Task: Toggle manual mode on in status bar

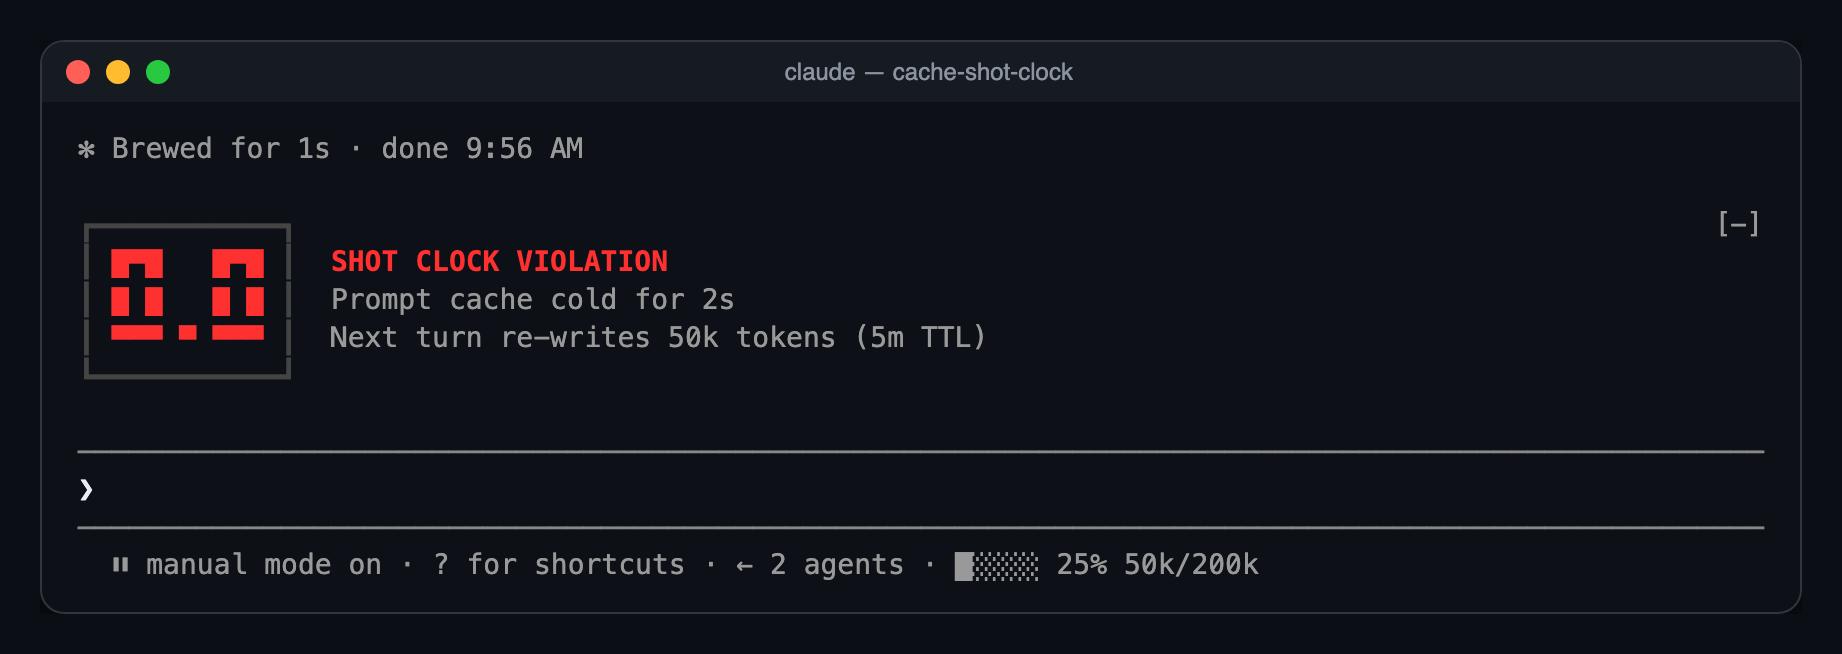Action: (x=264, y=565)
